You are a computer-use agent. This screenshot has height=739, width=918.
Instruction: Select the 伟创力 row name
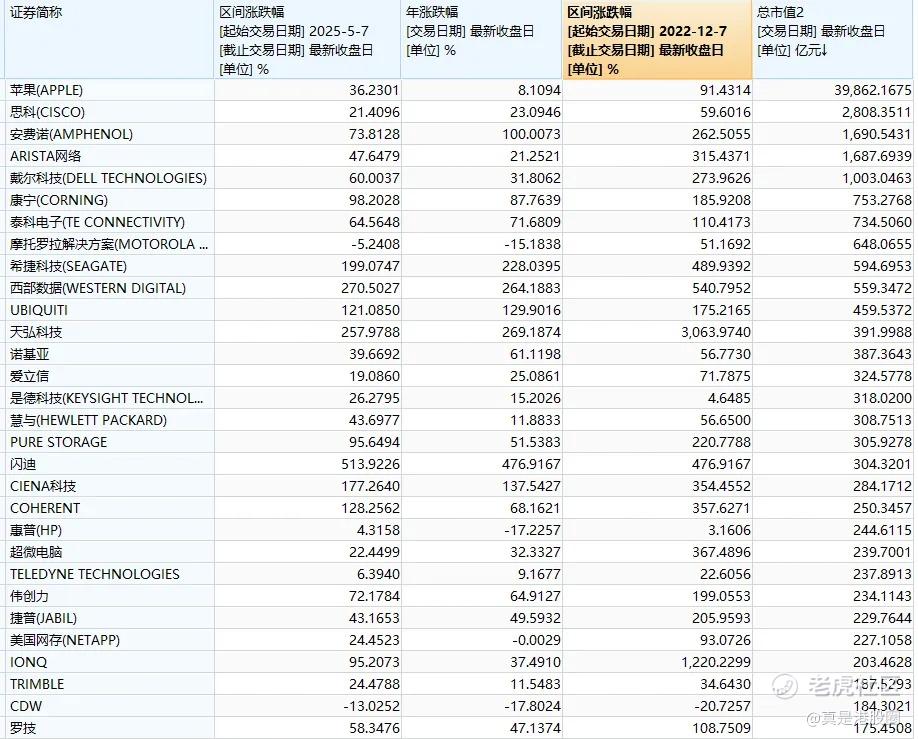point(29,596)
